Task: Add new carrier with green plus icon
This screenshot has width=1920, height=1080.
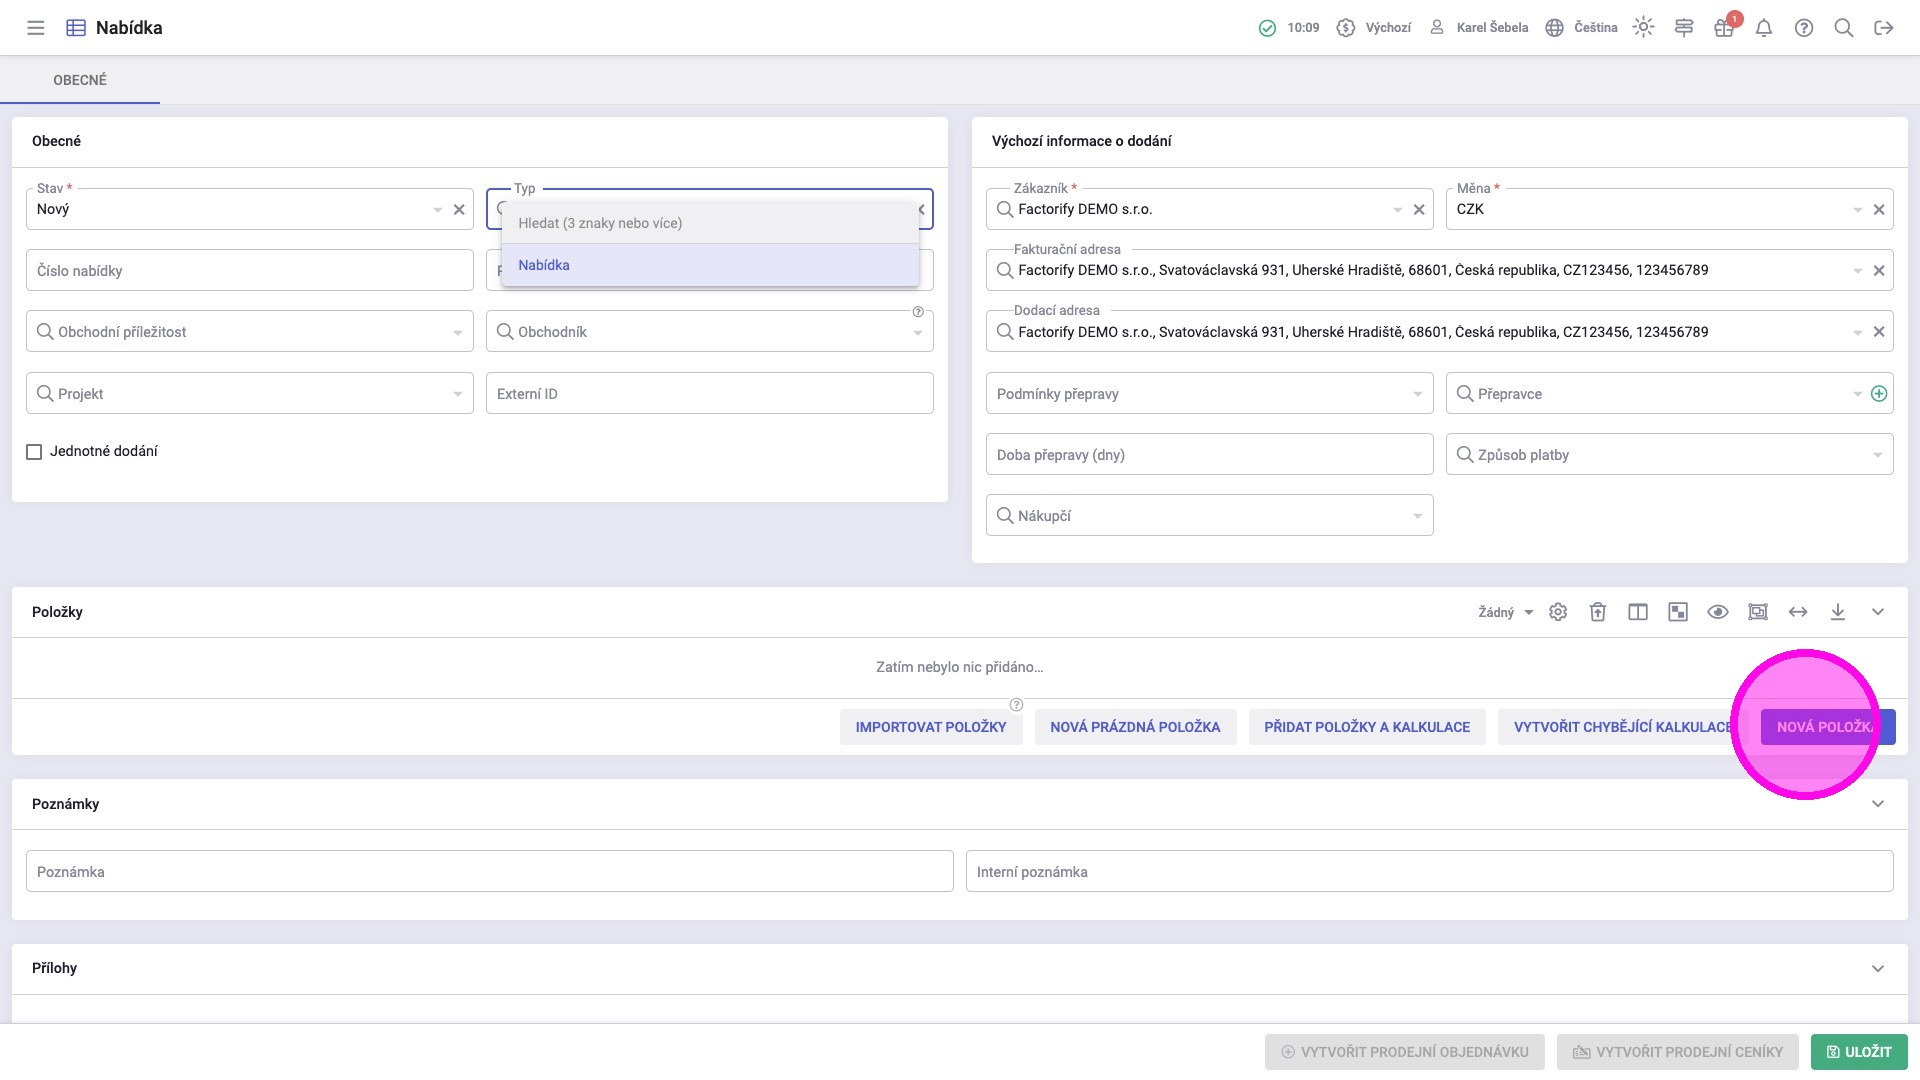Action: coord(1879,394)
